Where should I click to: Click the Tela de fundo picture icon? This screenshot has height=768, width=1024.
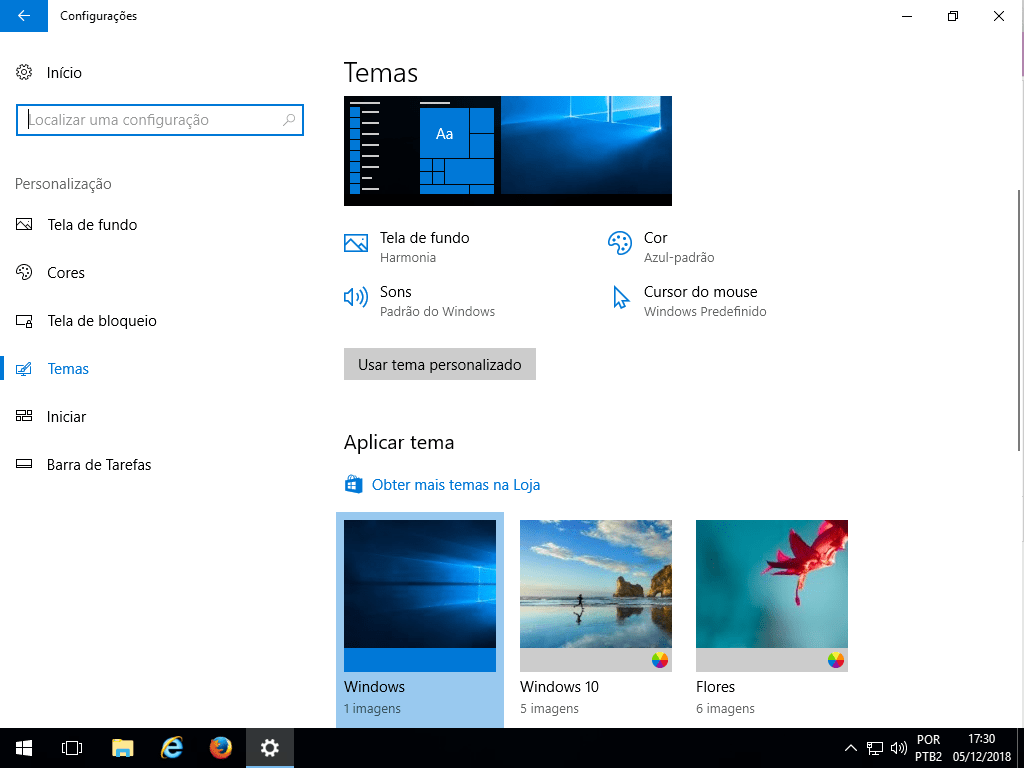356,243
